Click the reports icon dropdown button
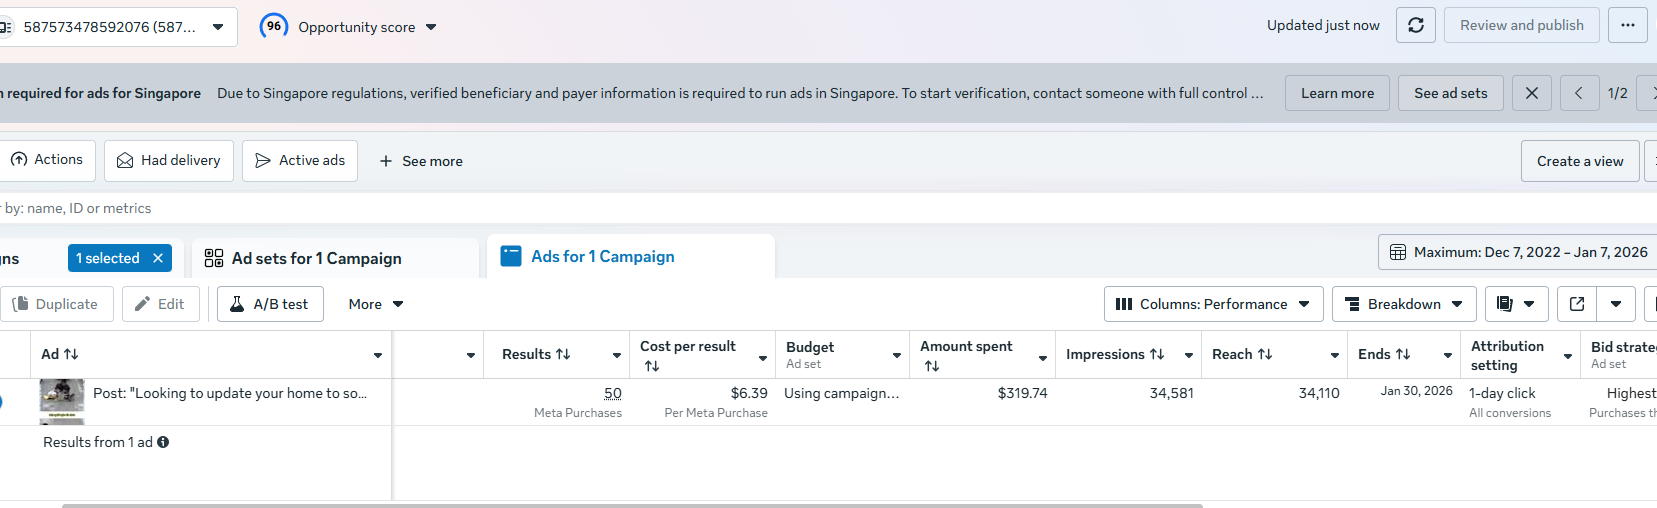Image resolution: width=1657 pixels, height=508 pixels. point(1516,304)
